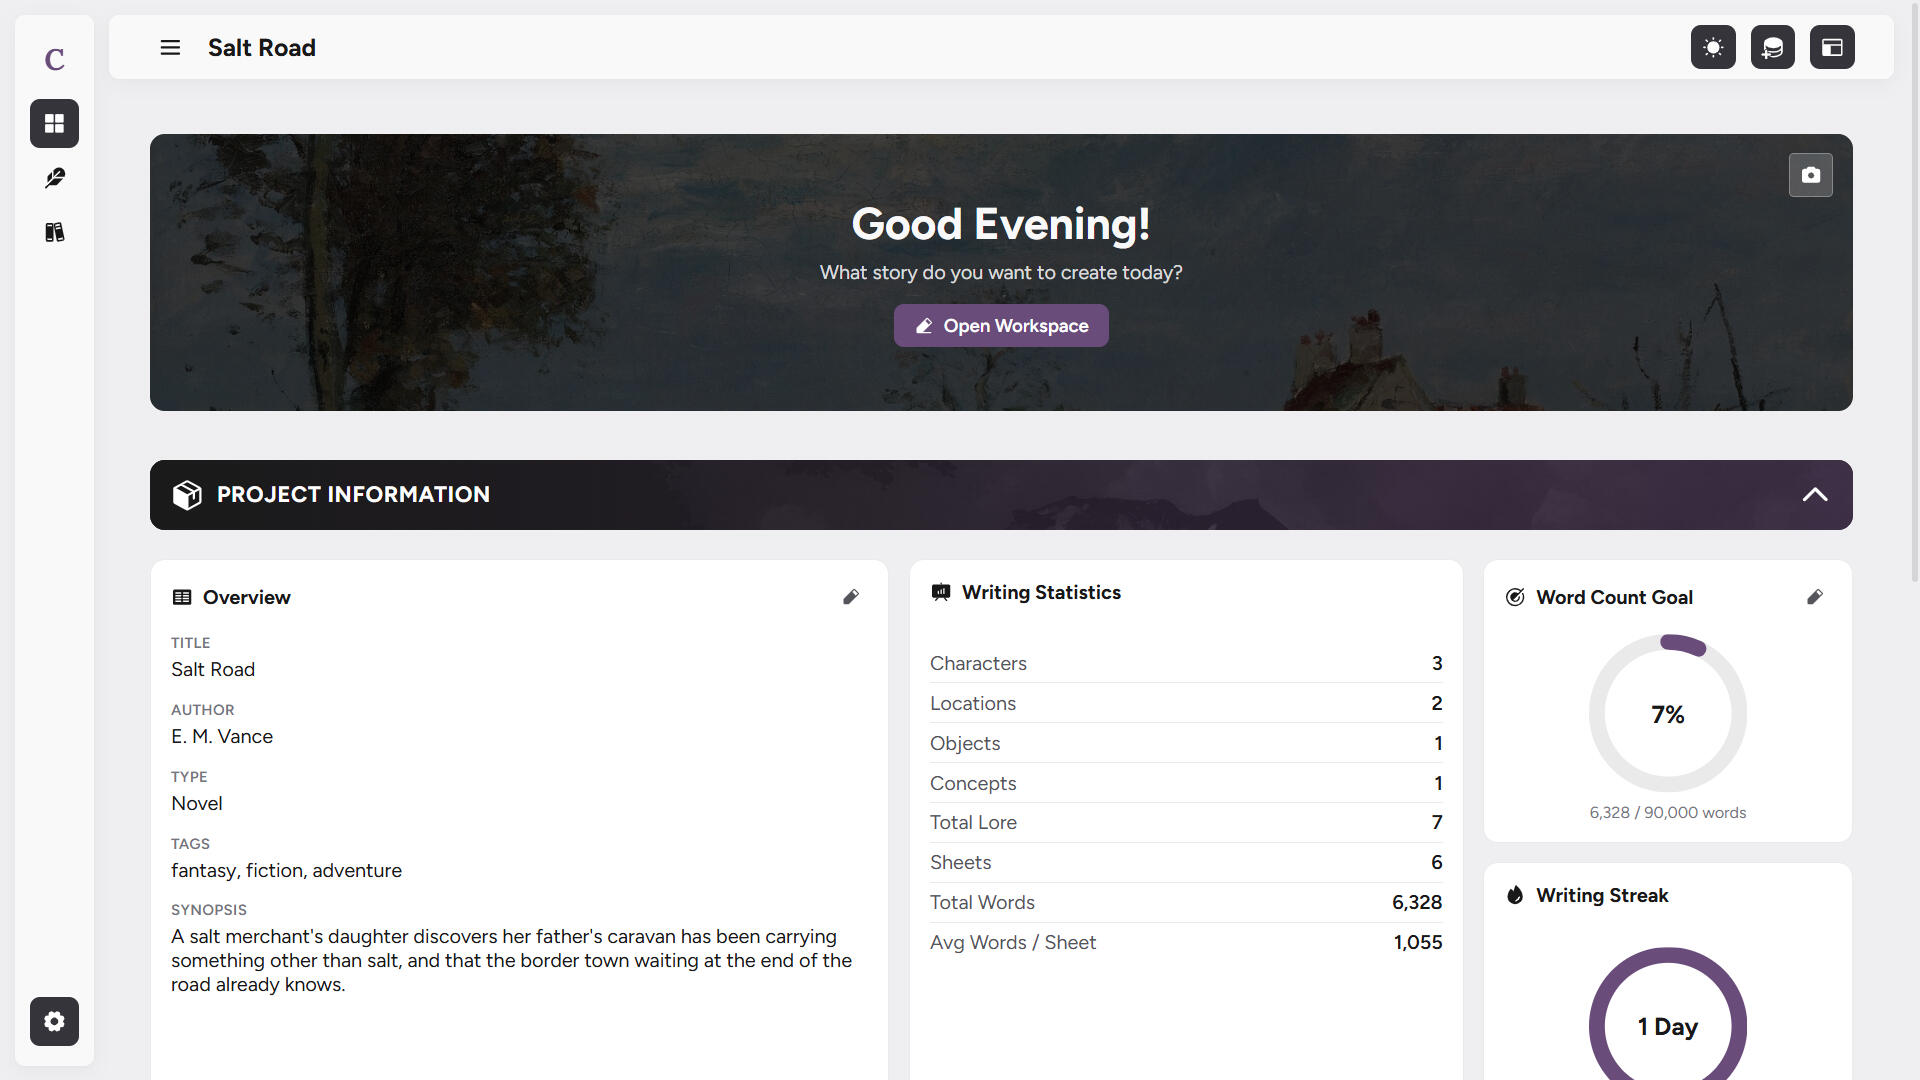Click the type value Novel
1920x1080 pixels.
197,804
